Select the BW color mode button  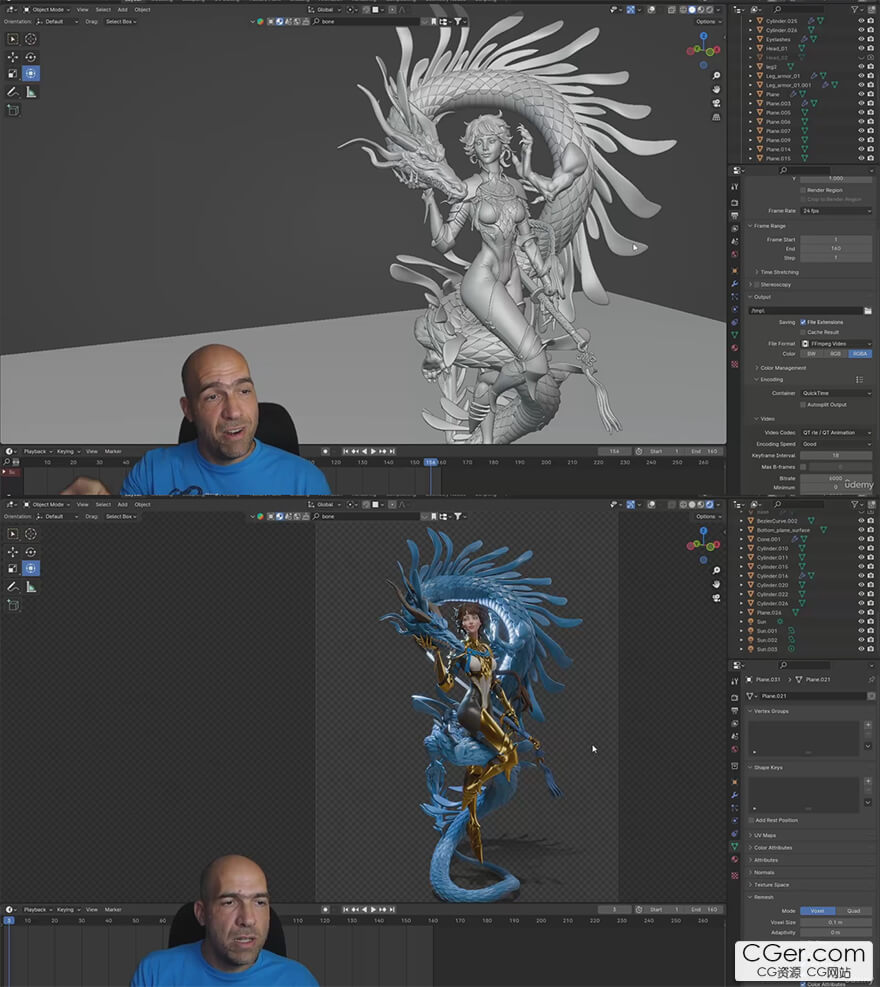pyautogui.click(x=811, y=354)
